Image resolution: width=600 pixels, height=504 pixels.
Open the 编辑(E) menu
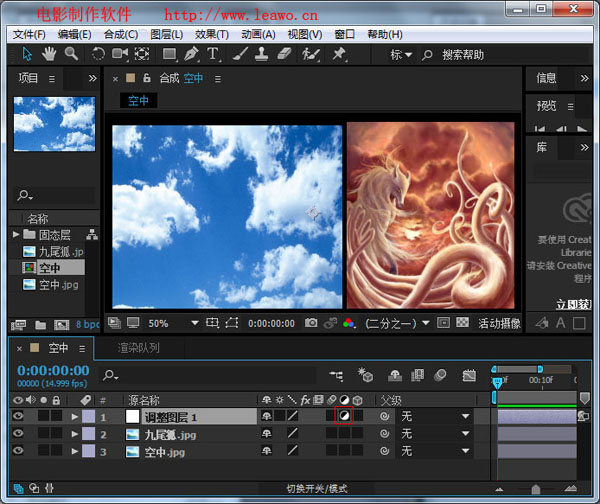75,34
